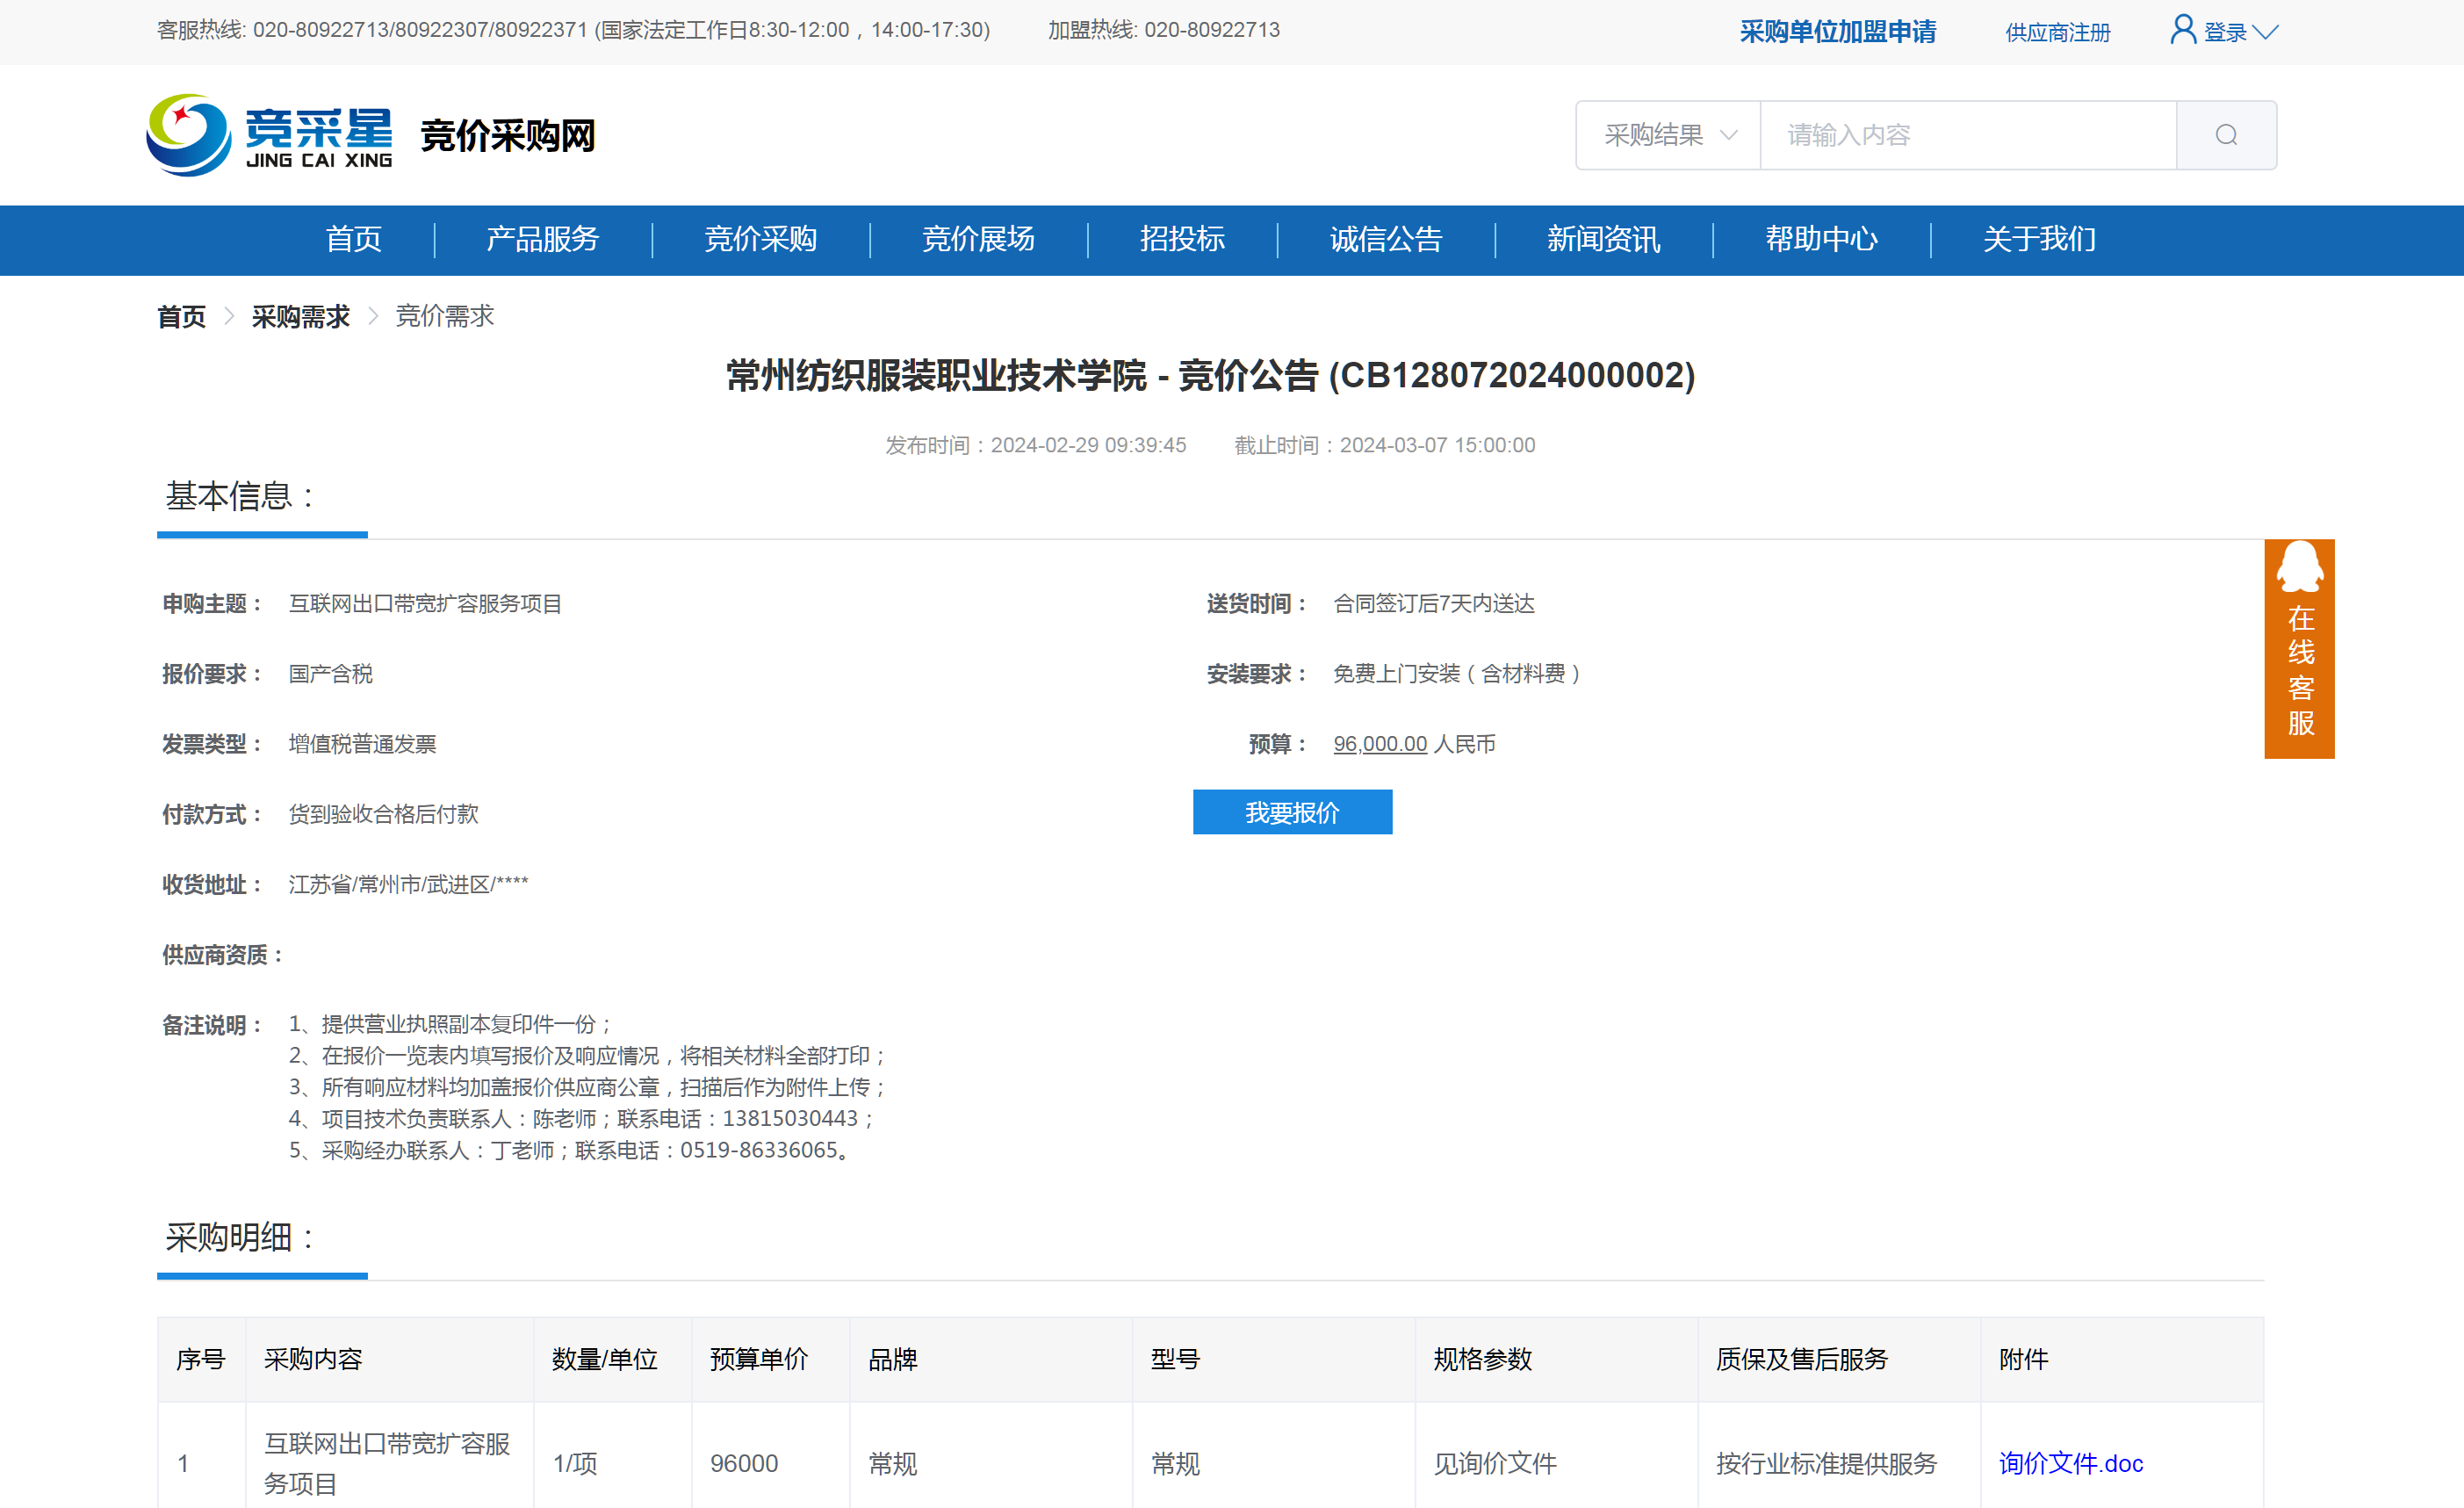2464x1508 pixels.
Task: Open the 招投标 navigation item
Action: [x=1181, y=239]
